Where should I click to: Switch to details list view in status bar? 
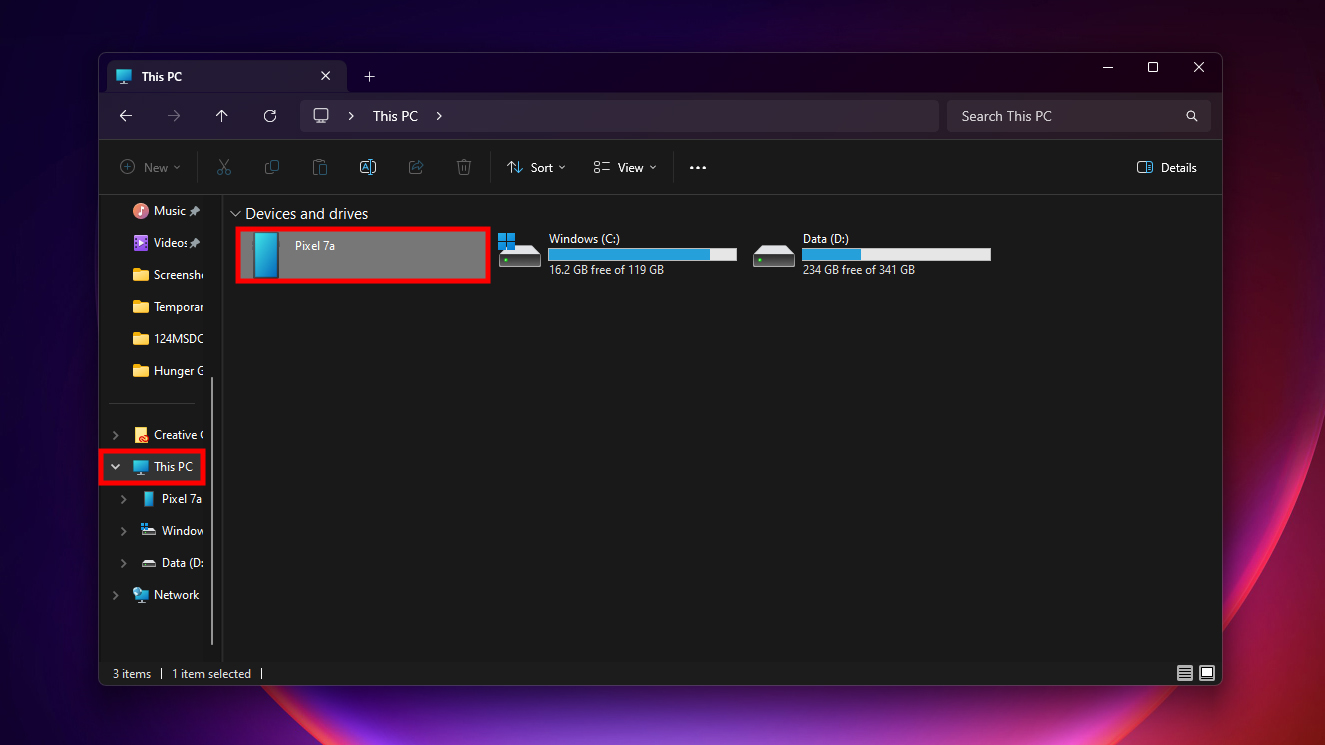(x=1185, y=673)
